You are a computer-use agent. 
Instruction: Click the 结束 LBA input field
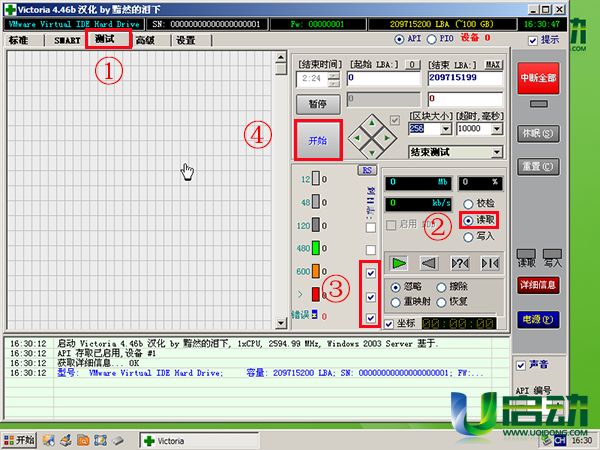465,78
